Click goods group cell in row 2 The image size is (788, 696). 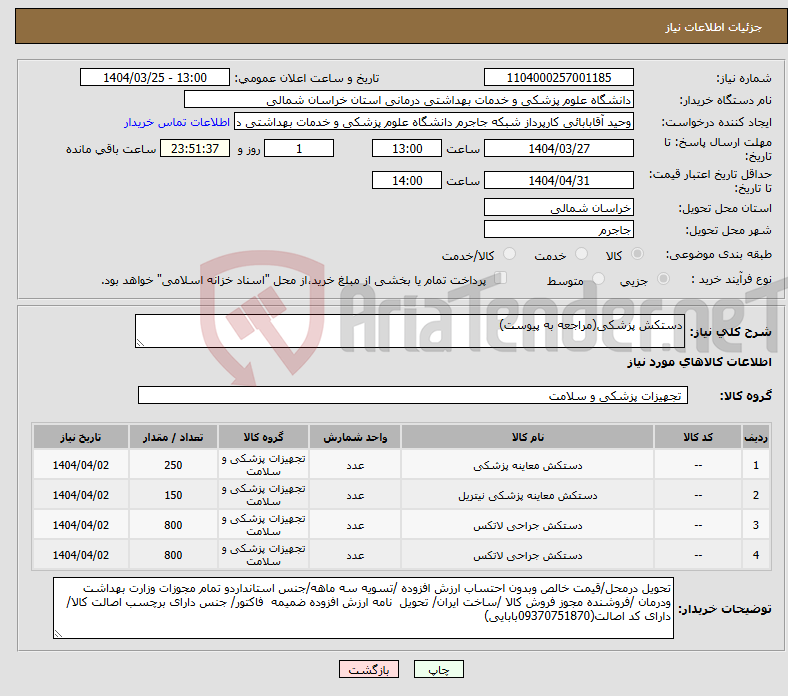click(263, 495)
